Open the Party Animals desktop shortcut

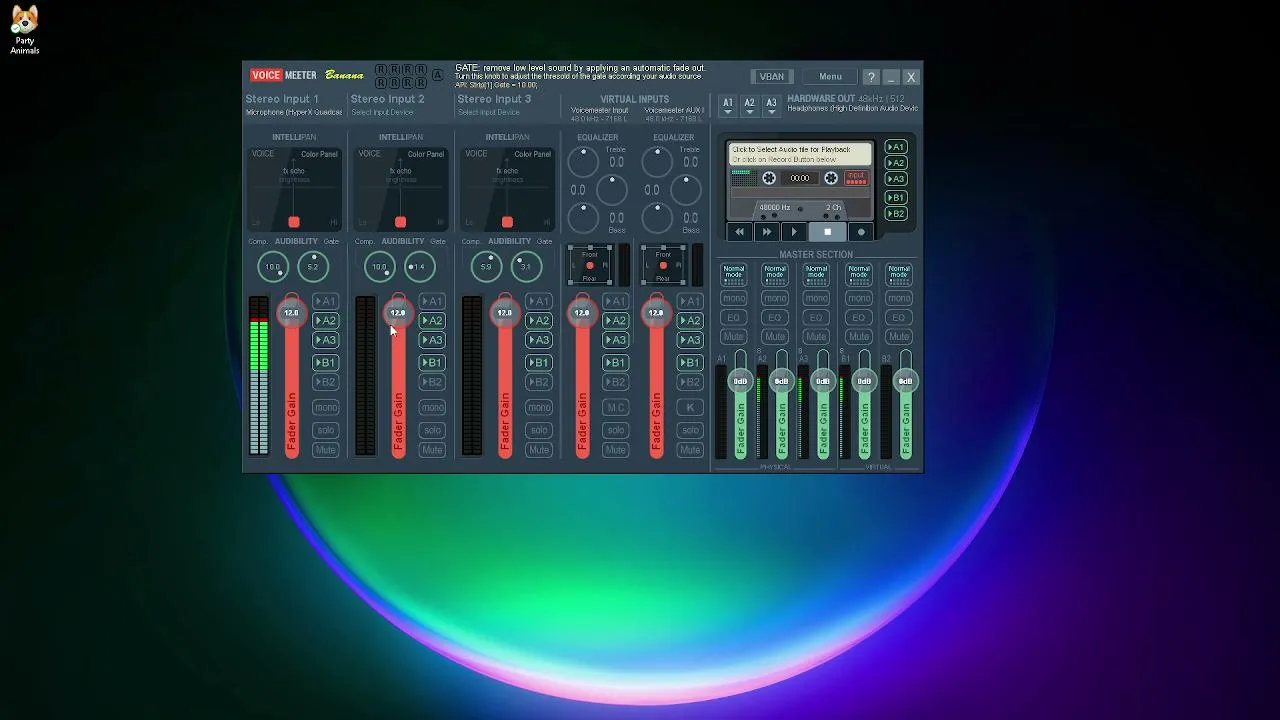click(24, 30)
